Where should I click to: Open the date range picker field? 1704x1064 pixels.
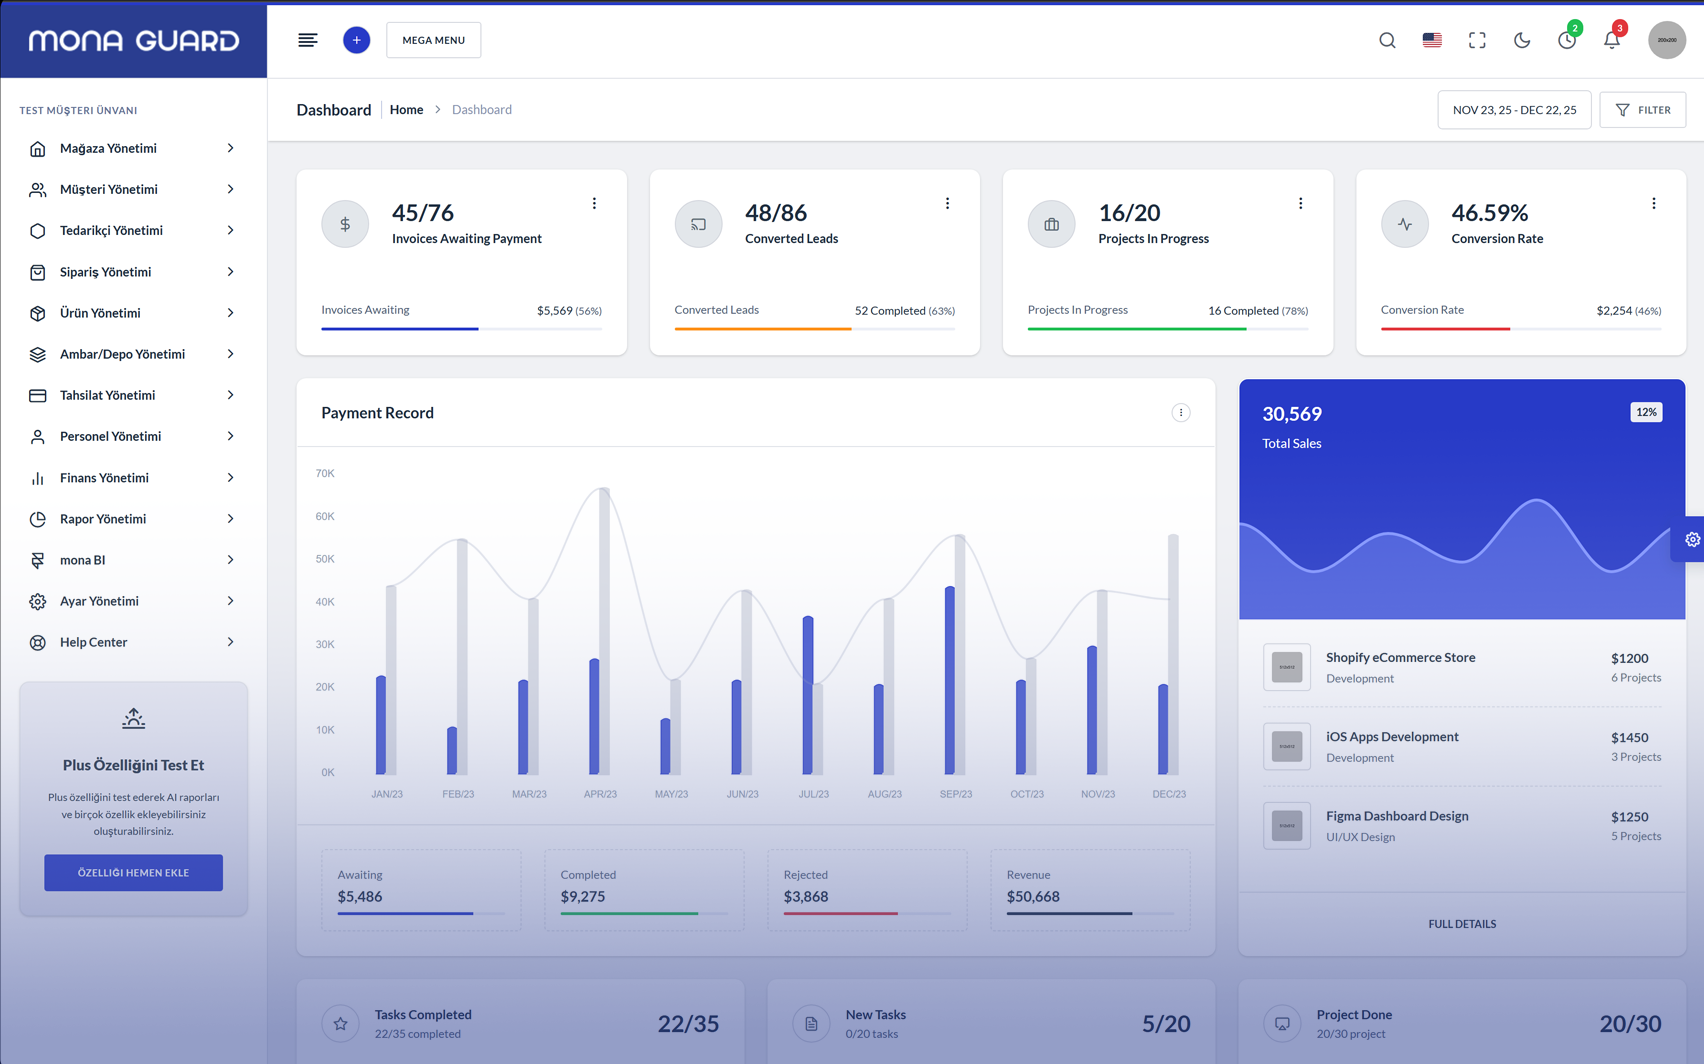tap(1513, 110)
